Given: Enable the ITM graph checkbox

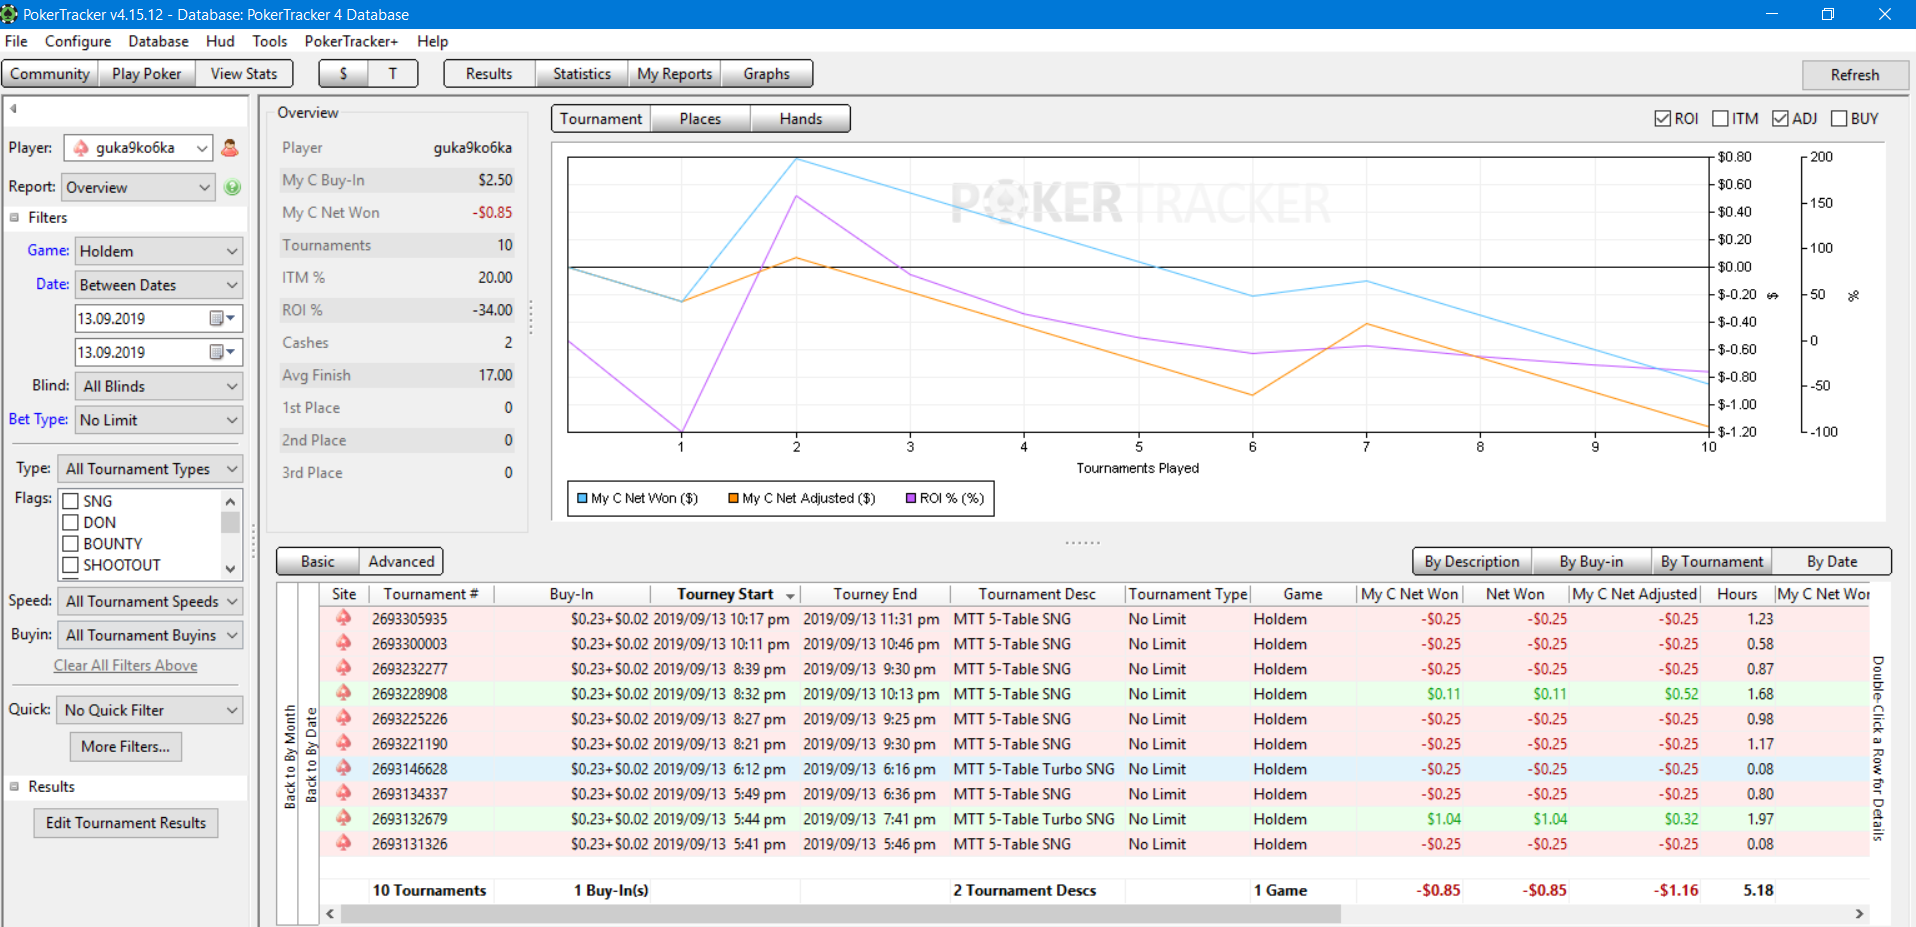Looking at the screenshot, I should tap(1721, 118).
